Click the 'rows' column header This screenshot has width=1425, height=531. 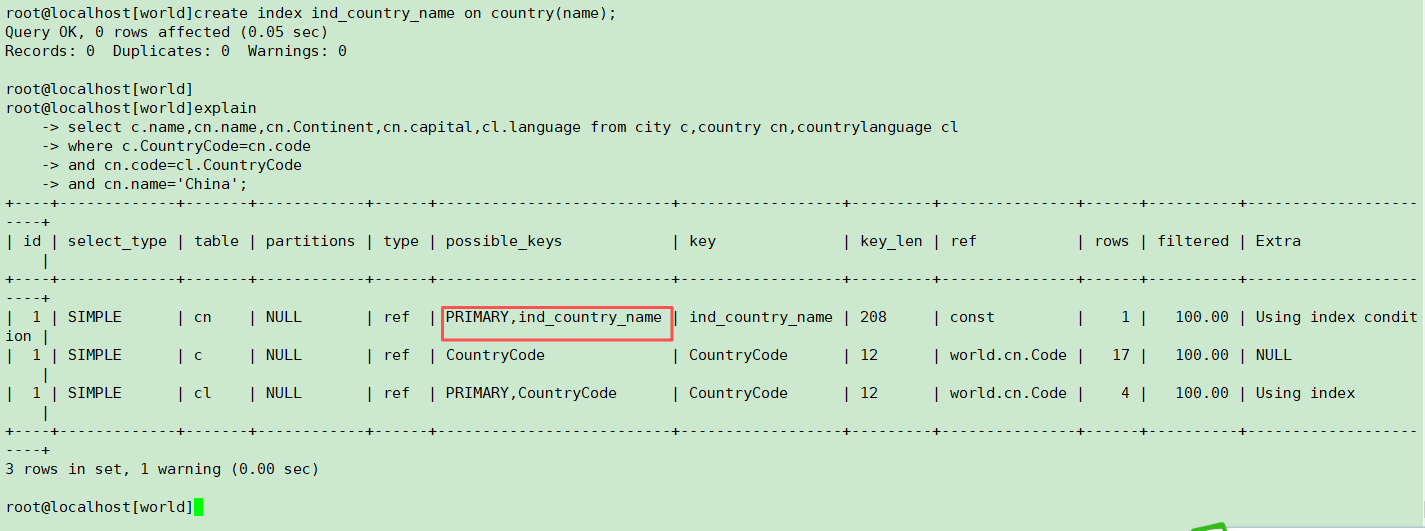click(1111, 241)
